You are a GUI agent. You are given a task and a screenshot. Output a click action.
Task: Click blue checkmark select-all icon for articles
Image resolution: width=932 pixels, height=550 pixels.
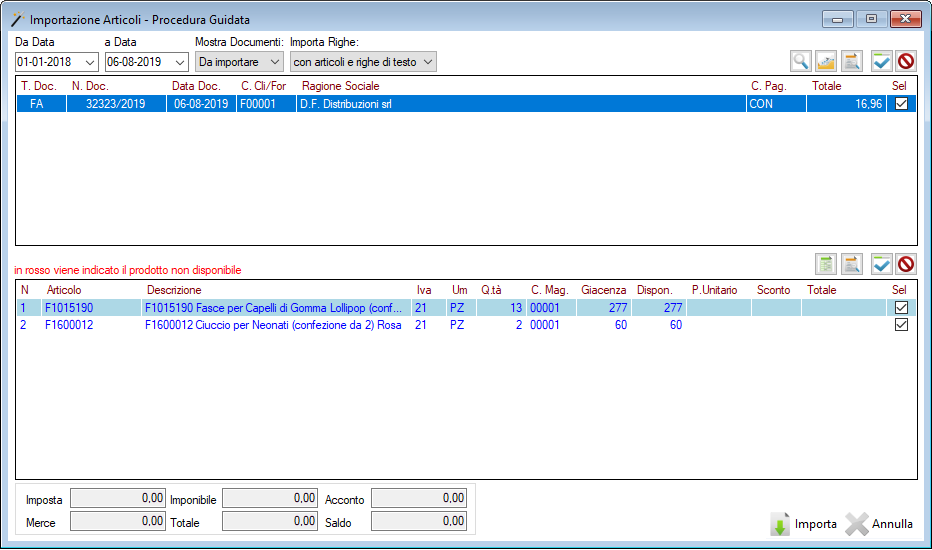click(x=881, y=264)
